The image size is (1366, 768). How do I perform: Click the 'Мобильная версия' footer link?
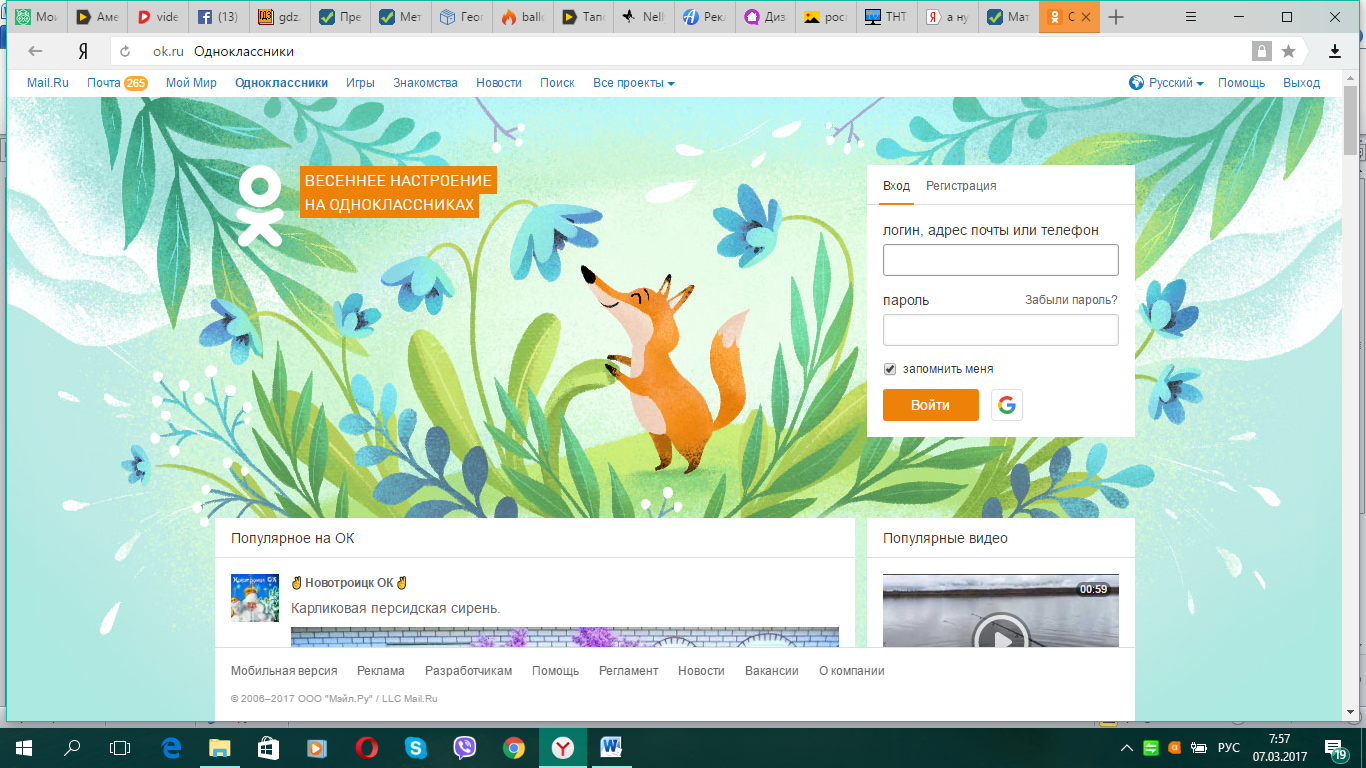tap(284, 671)
